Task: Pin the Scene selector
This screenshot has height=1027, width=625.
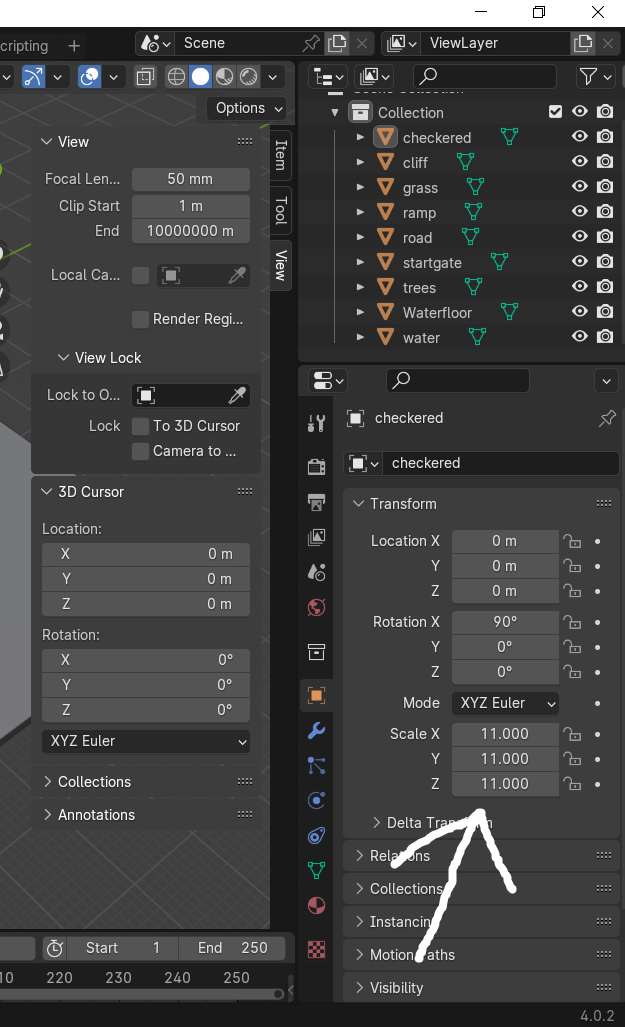Action: (x=311, y=43)
